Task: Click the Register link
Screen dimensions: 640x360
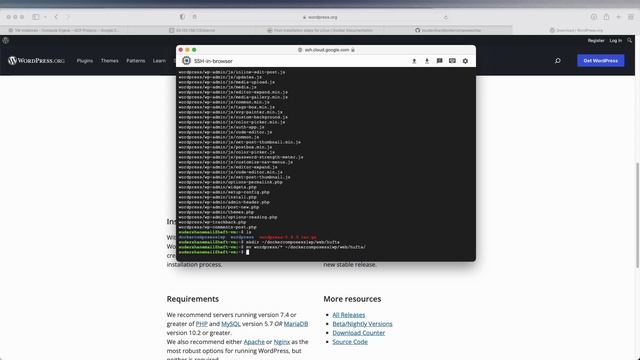Action: pyautogui.click(x=596, y=40)
